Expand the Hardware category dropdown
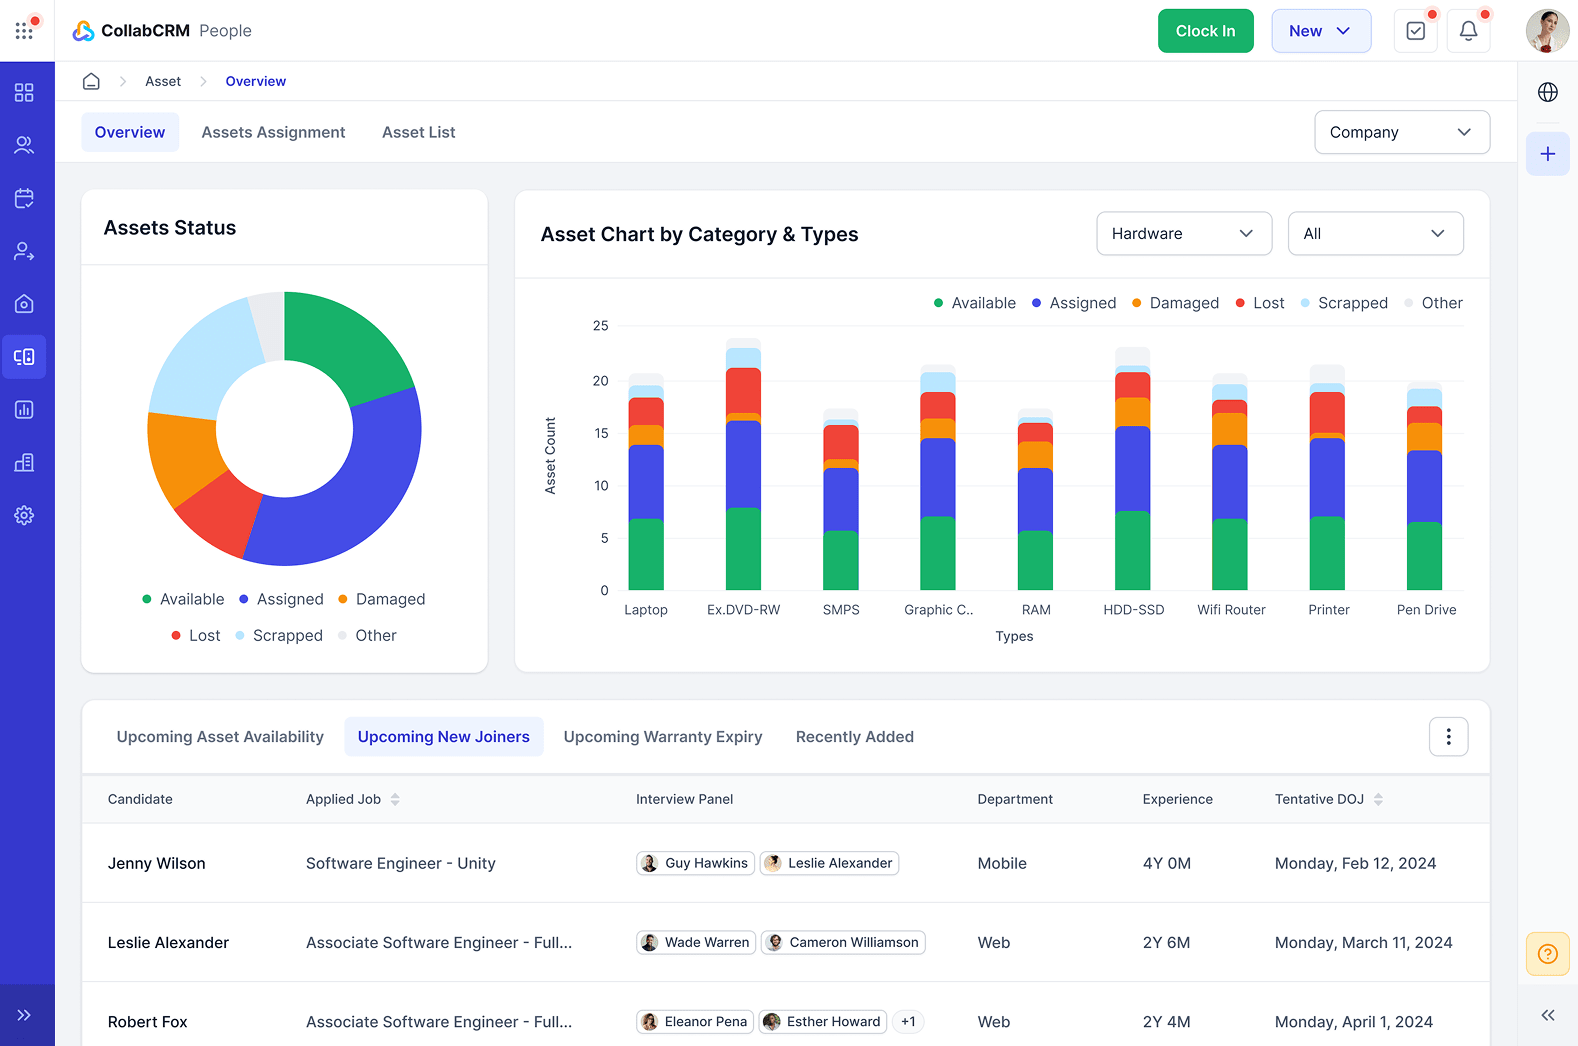The height and width of the screenshot is (1046, 1578). click(x=1183, y=233)
